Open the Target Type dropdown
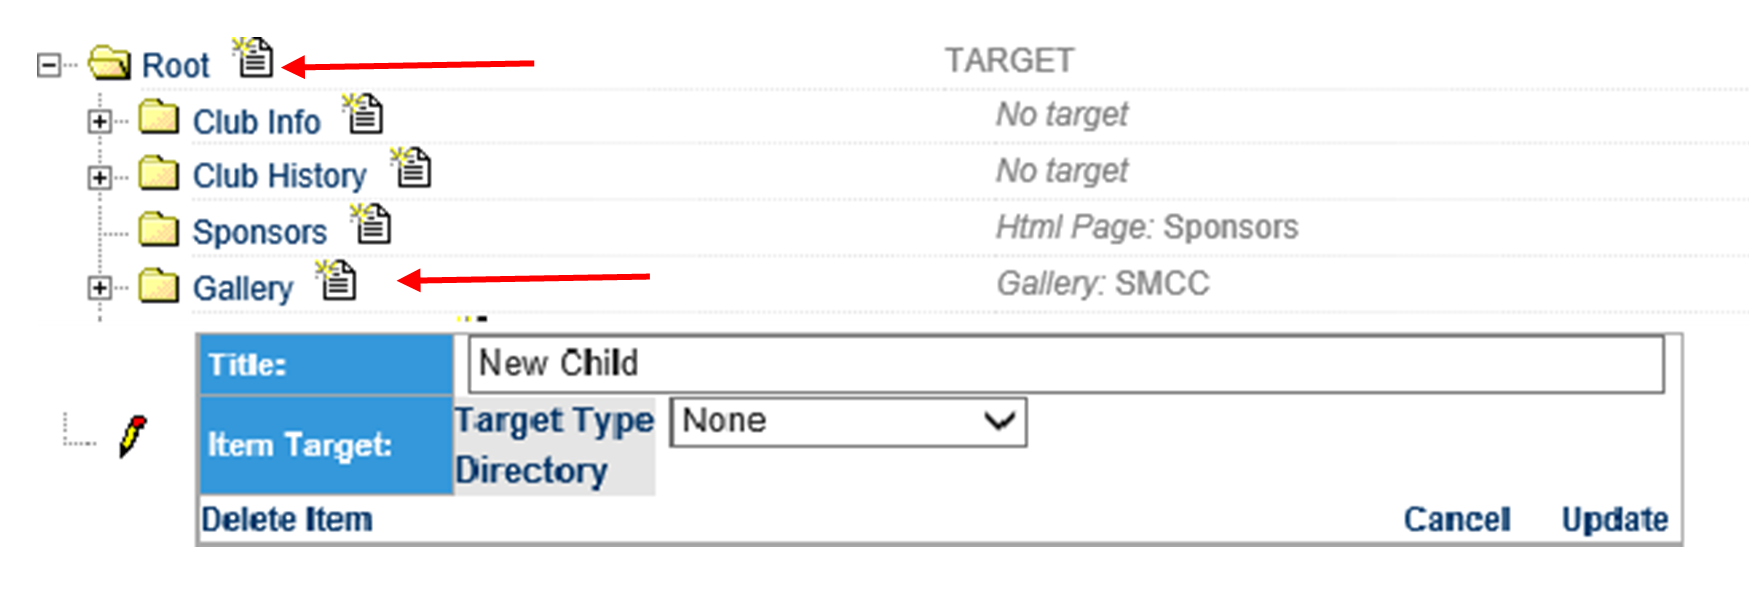1749x598 pixels. 848,421
